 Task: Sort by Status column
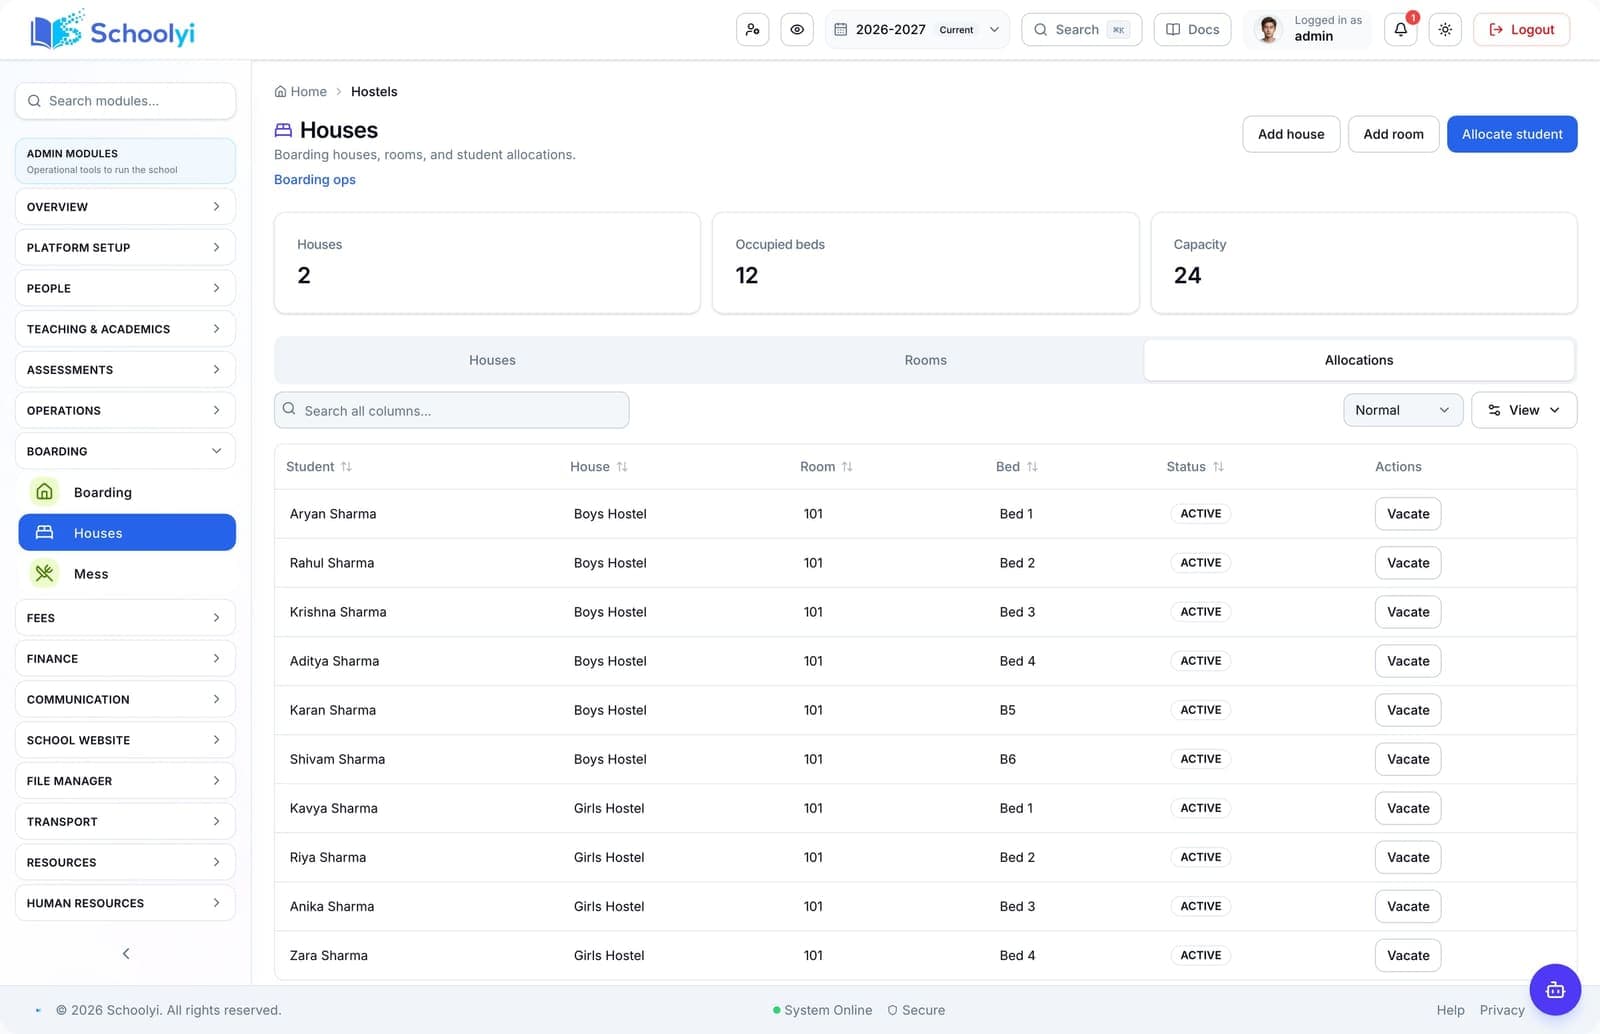1195,467
